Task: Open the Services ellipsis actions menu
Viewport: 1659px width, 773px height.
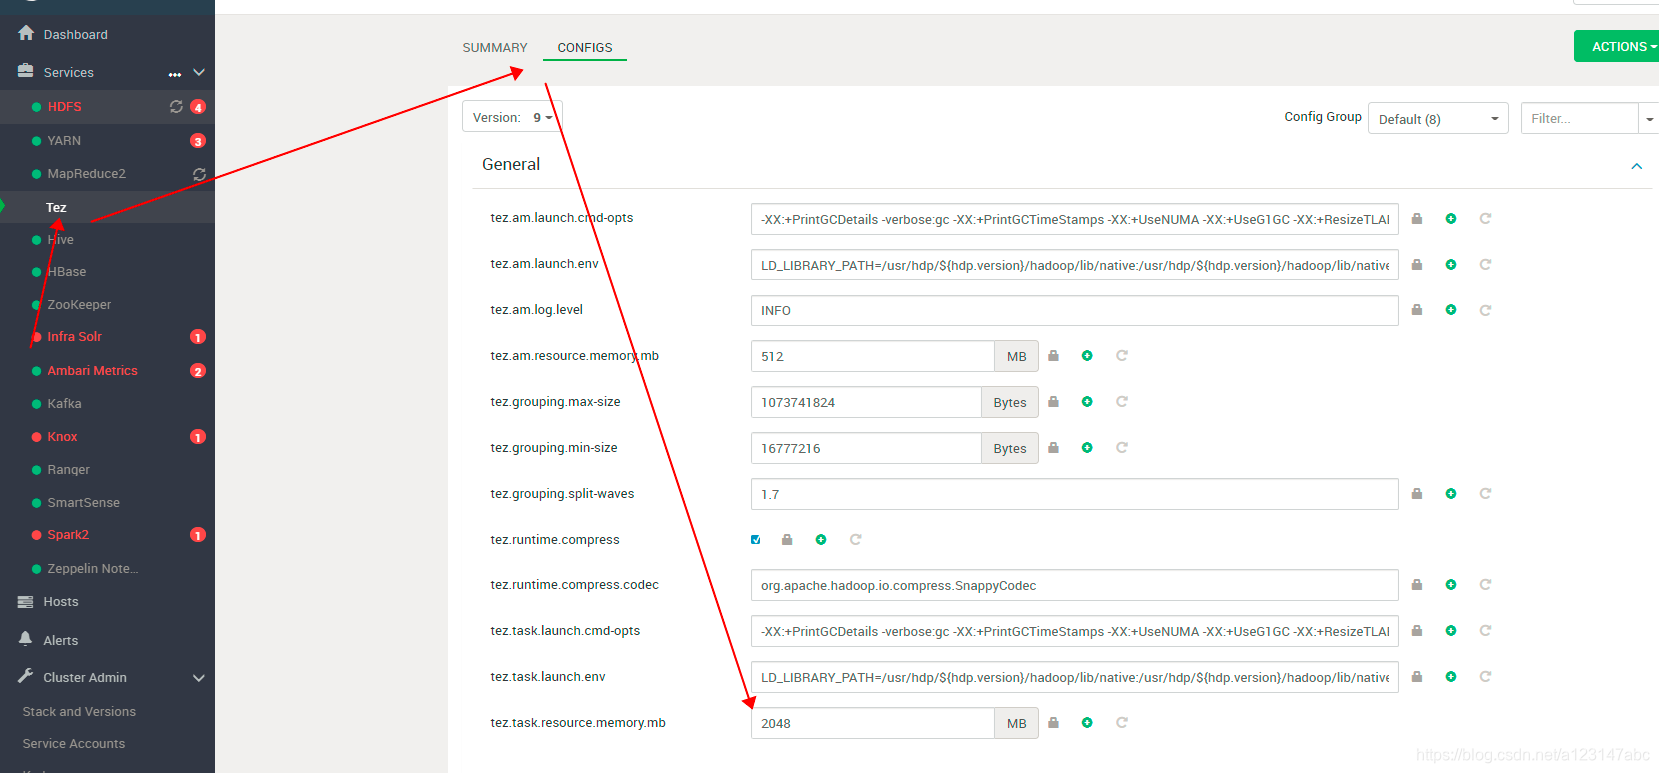Action: 175,74
